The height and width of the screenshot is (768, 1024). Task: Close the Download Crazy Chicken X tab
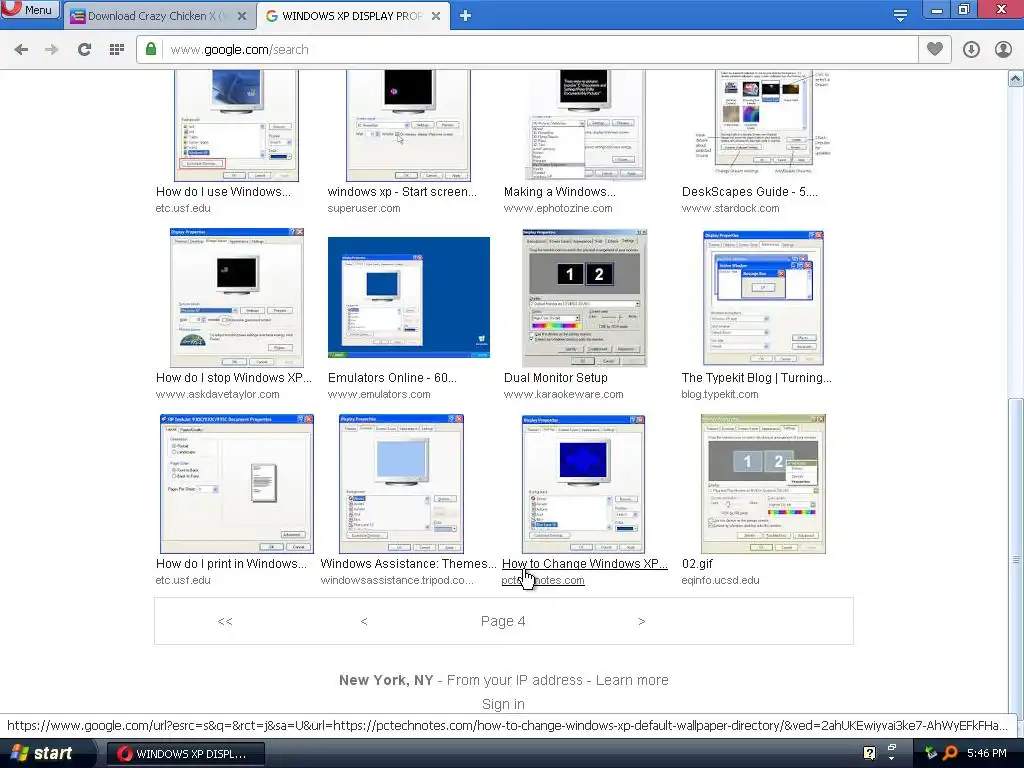[242, 16]
